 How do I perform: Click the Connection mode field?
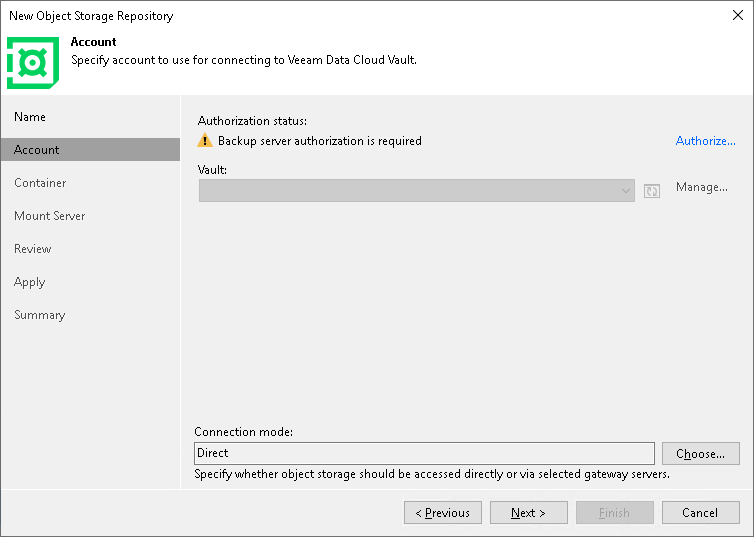tap(424, 453)
